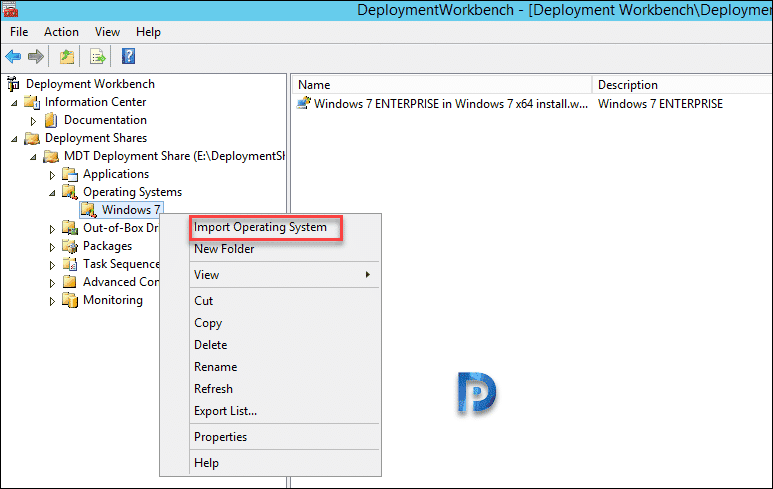Open Properties from the context menu
Image resolution: width=773 pixels, height=489 pixels.
(x=284, y=437)
